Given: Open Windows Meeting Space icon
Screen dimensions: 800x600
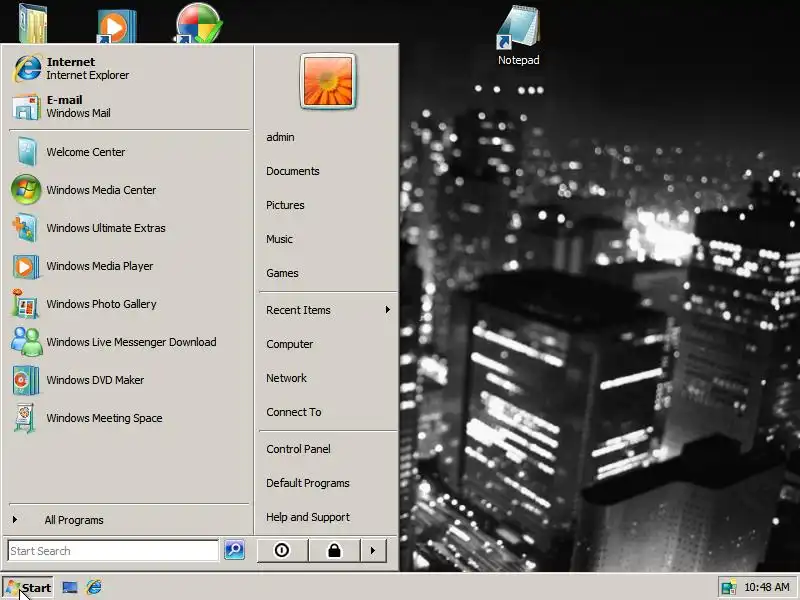Looking at the screenshot, I should (x=24, y=418).
